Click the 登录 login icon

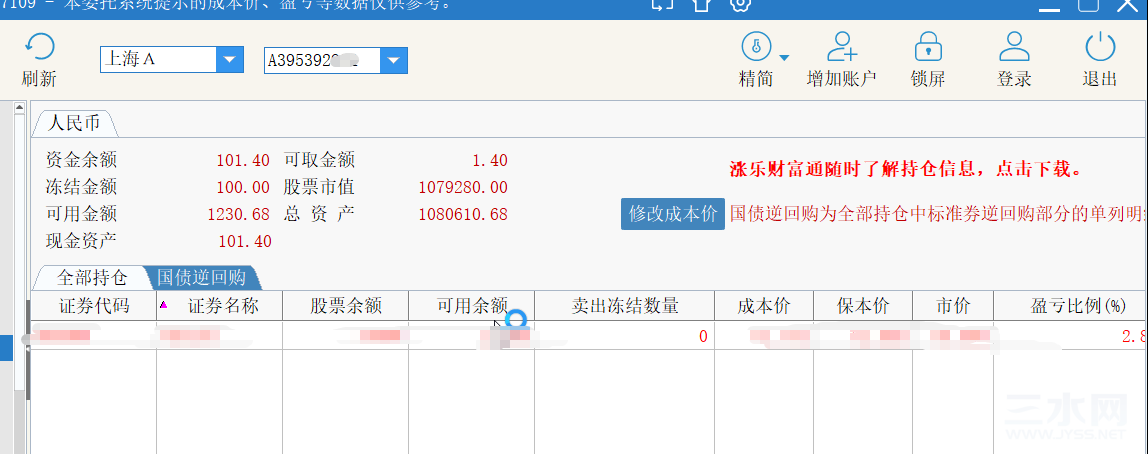click(1014, 47)
